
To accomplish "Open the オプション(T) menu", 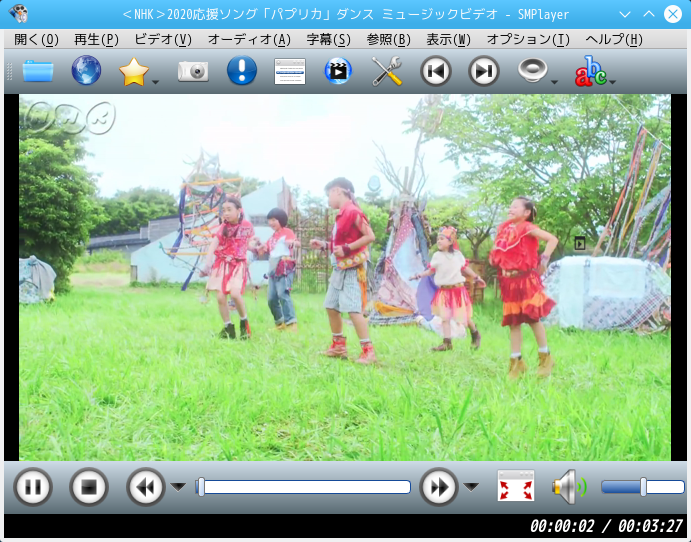I will point(528,40).
